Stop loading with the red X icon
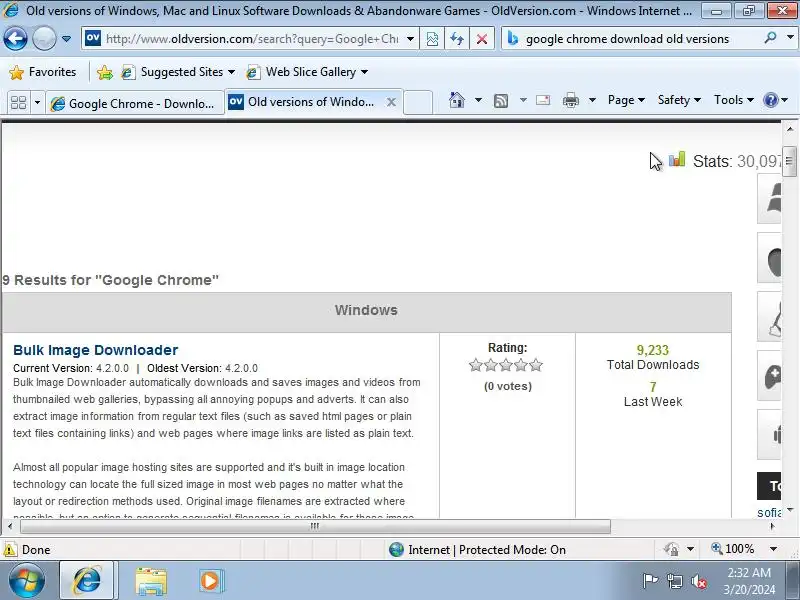 [x=482, y=39]
